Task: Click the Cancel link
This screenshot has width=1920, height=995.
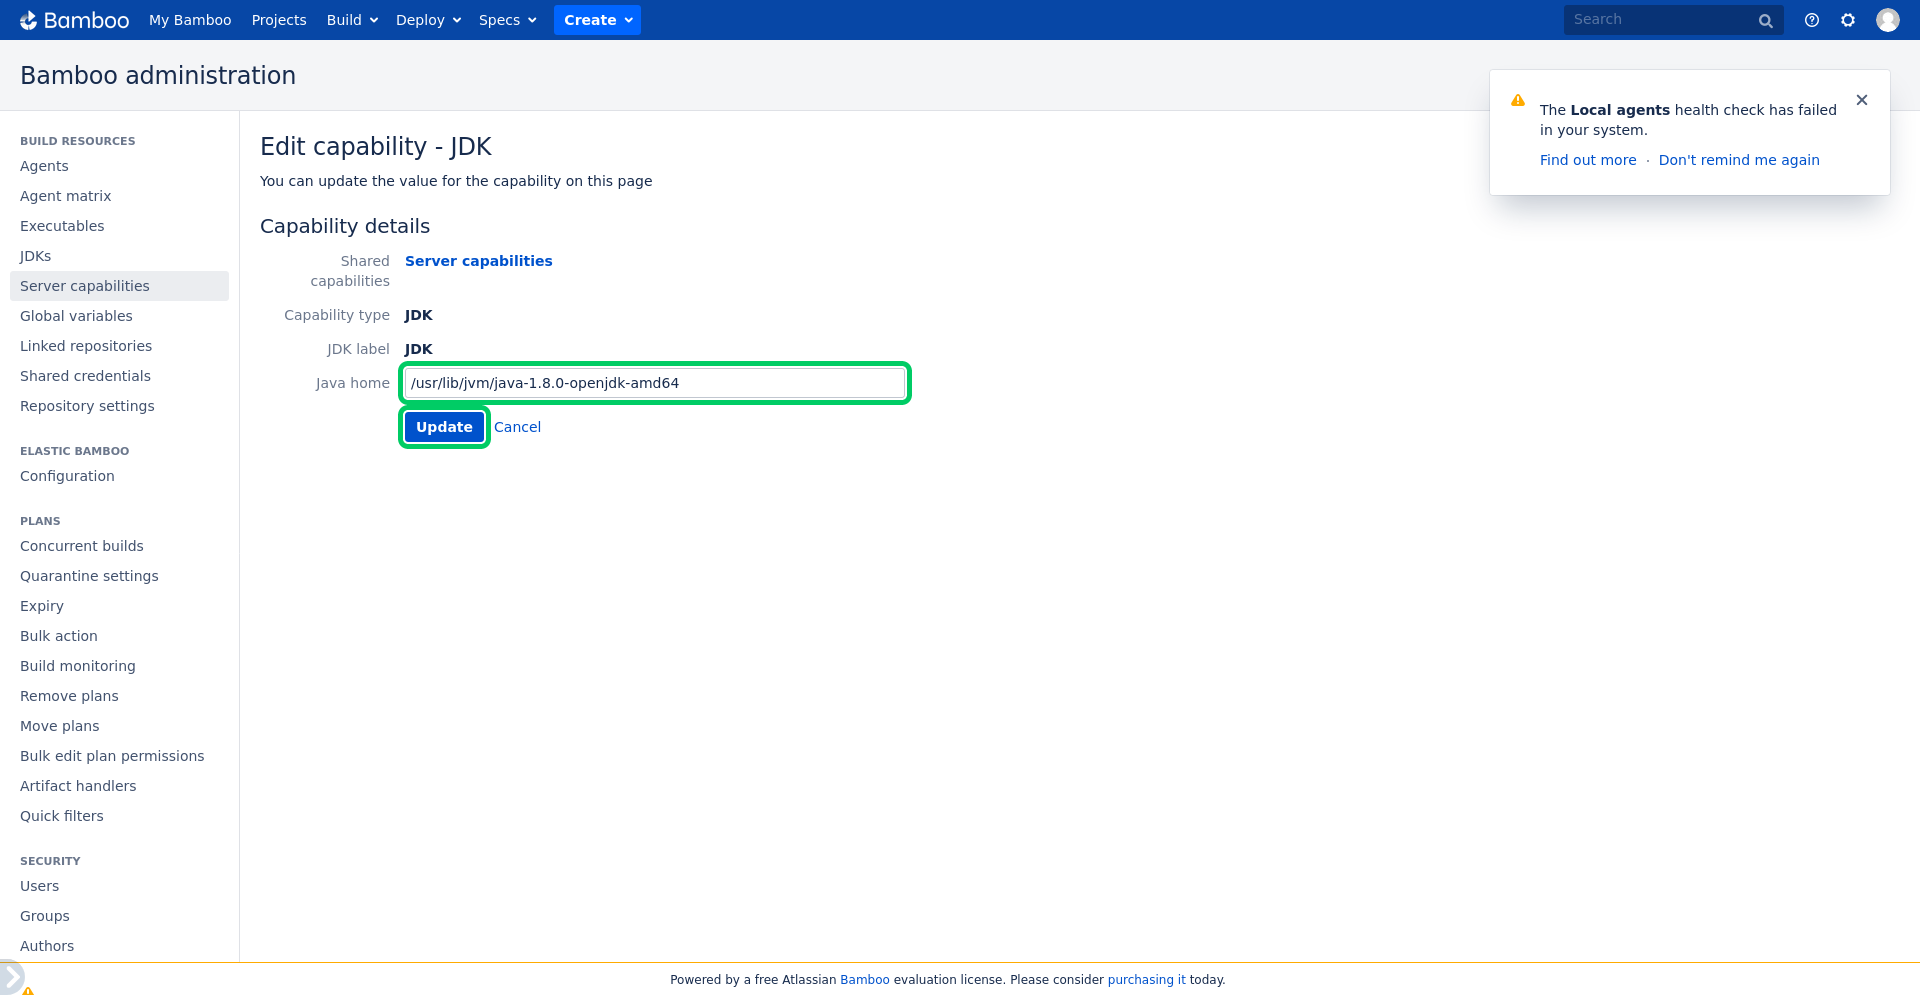Action: [517, 427]
